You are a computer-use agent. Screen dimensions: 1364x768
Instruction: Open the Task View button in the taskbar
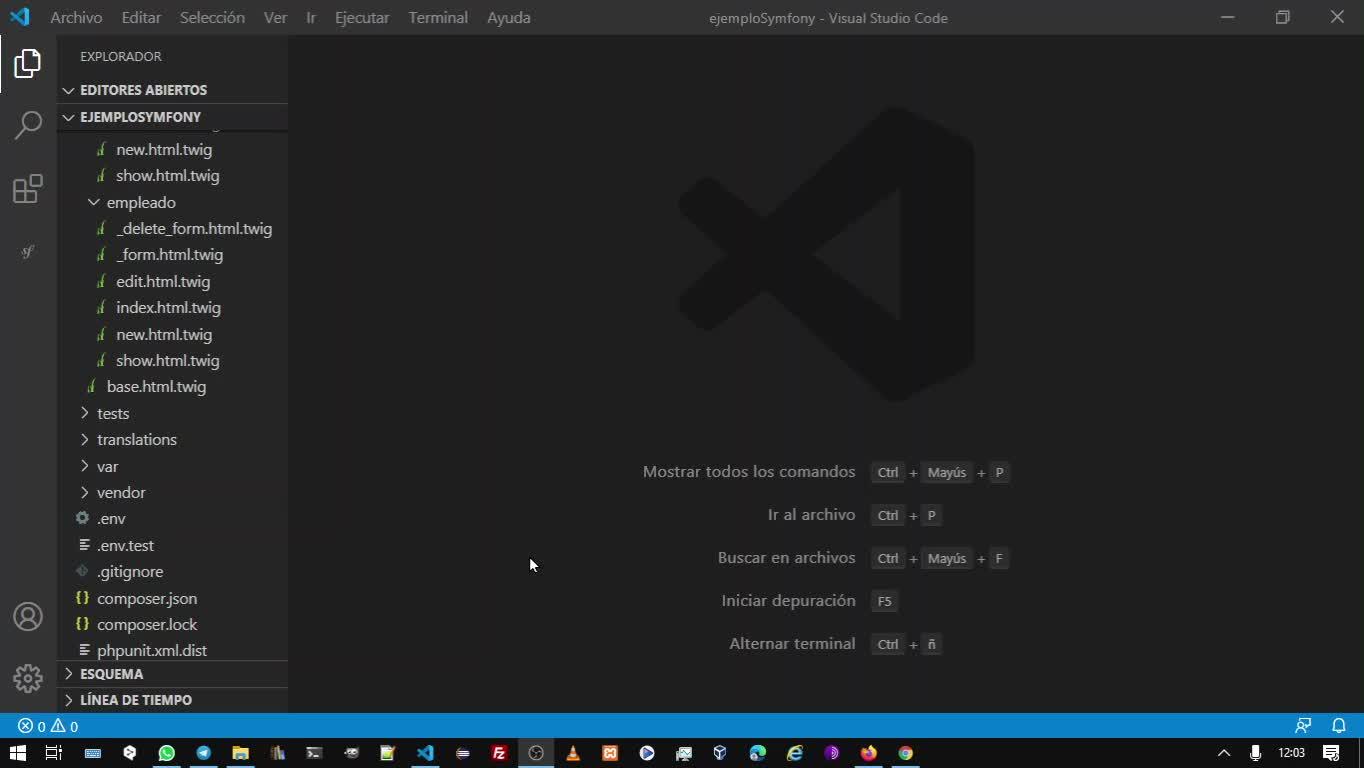pos(54,753)
